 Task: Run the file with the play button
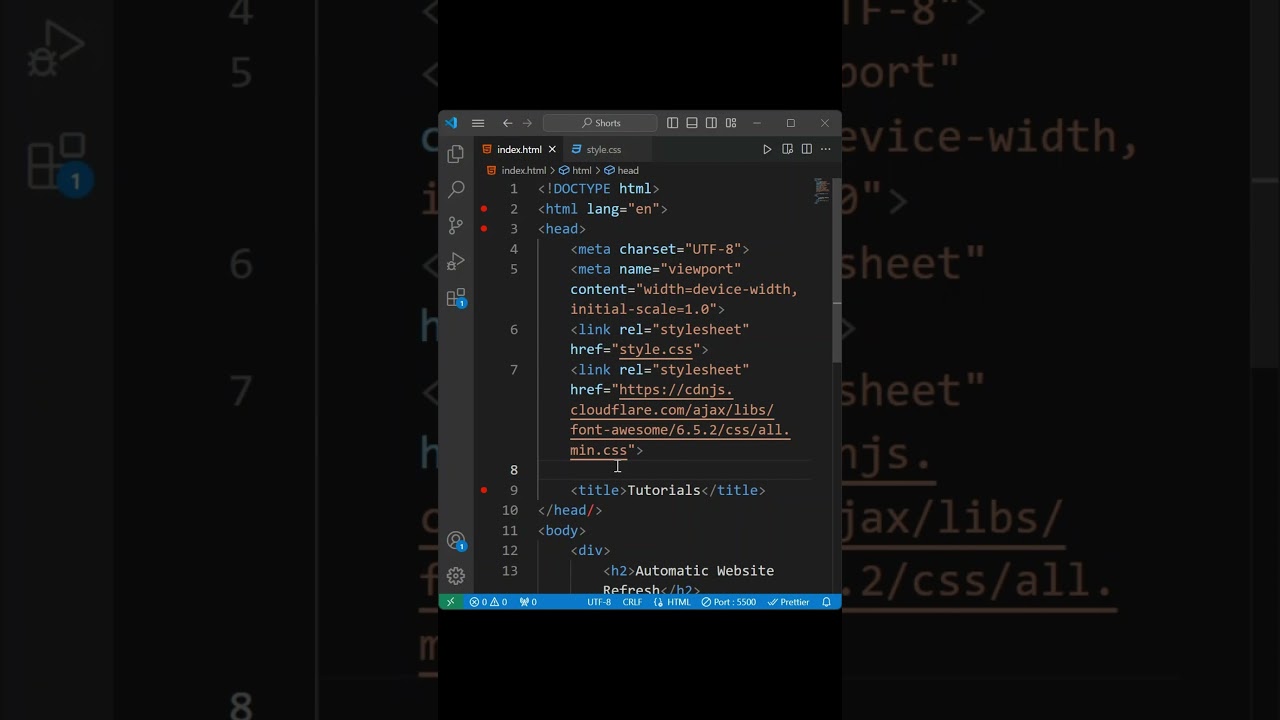[x=767, y=149]
